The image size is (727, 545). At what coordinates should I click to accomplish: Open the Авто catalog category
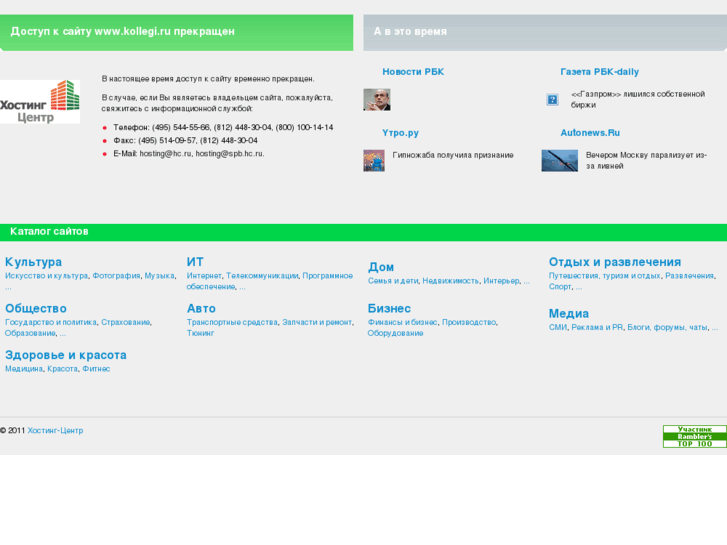[201, 308]
